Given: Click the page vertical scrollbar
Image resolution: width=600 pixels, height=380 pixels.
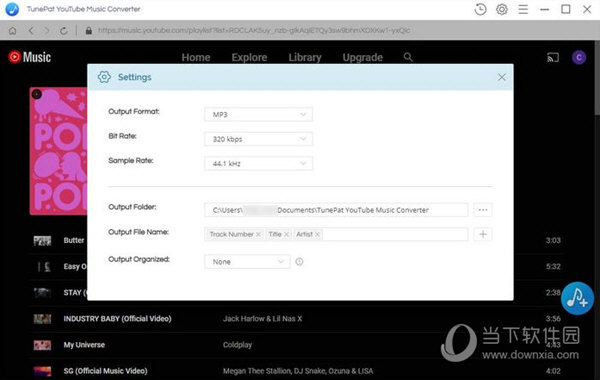Looking at the screenshot, I should 597,77.
